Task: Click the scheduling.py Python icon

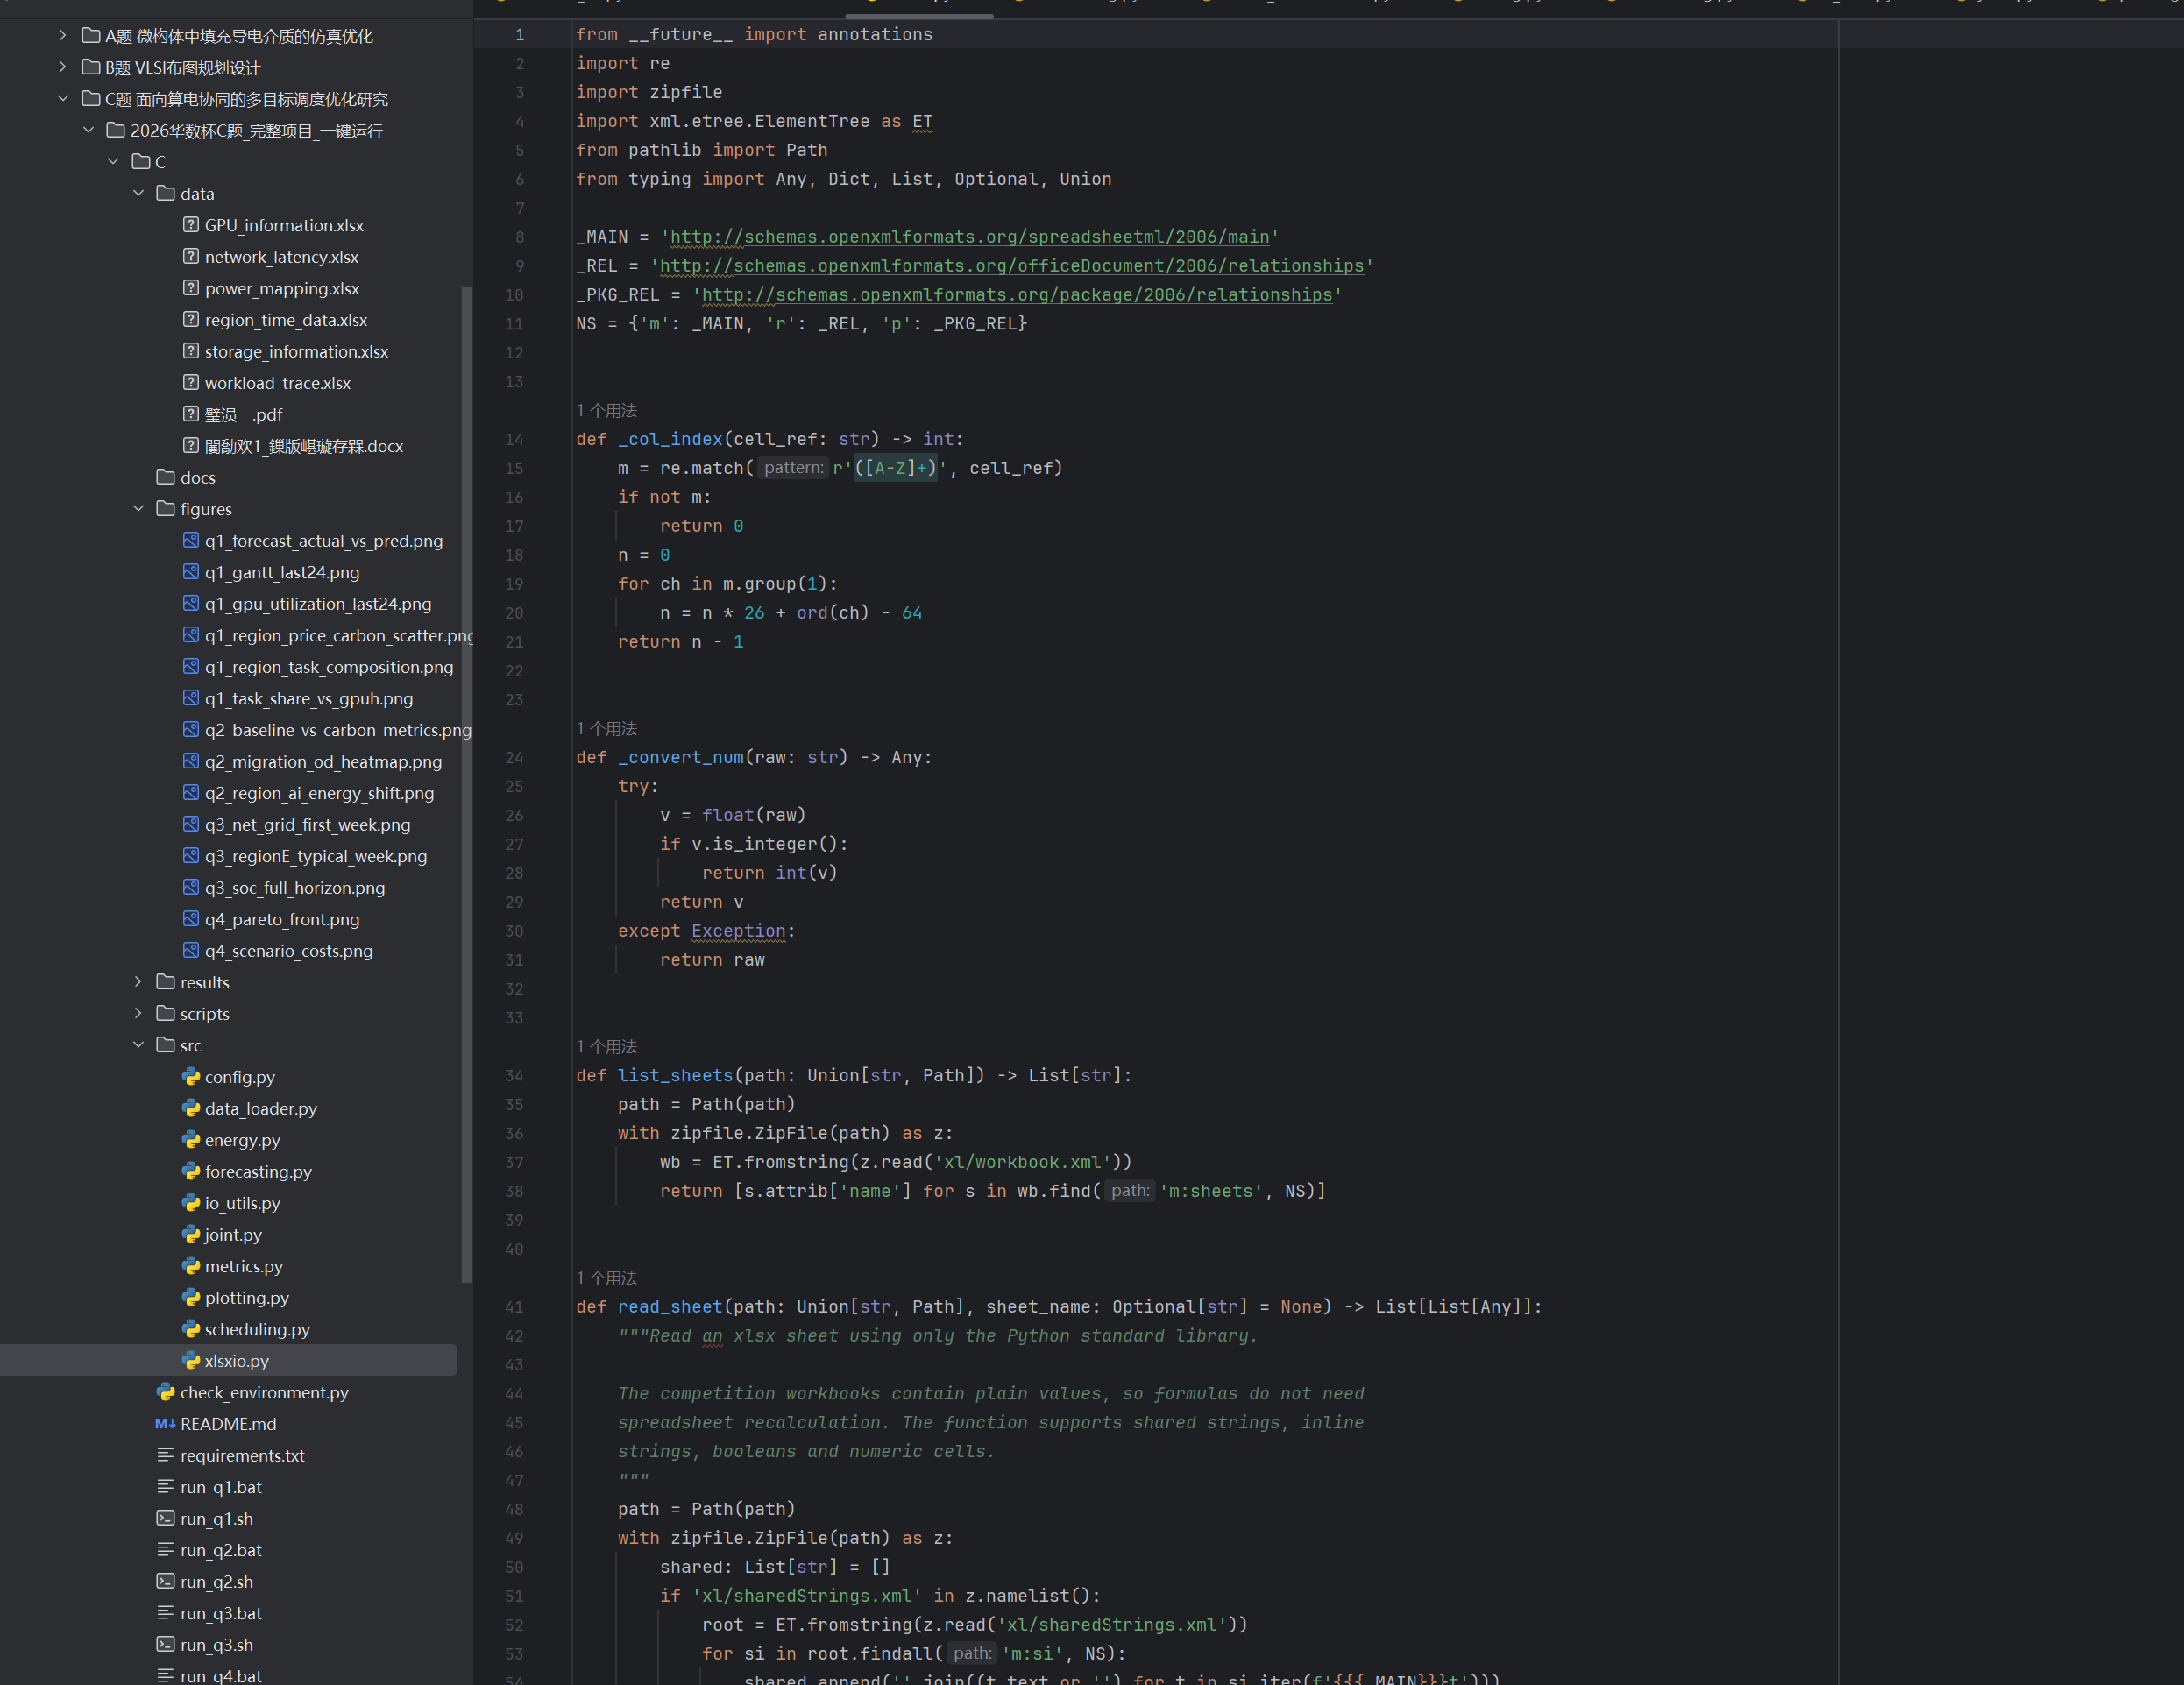Action: [191, 1329]
